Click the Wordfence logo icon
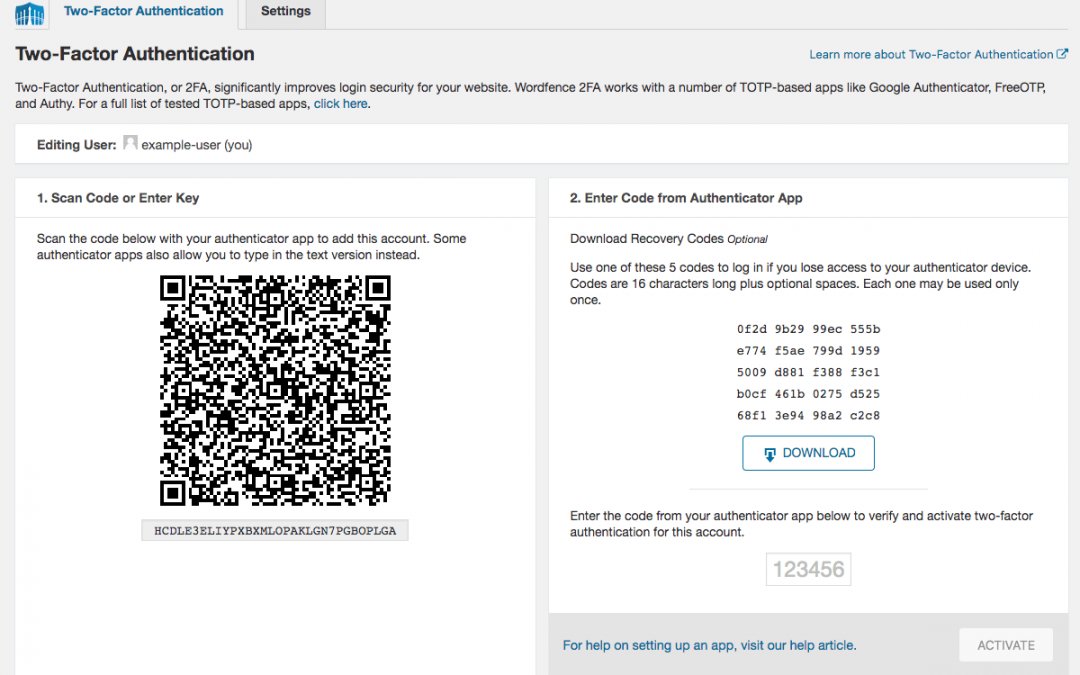Viewport: 1080px width, 675px height. click(30, 14)
